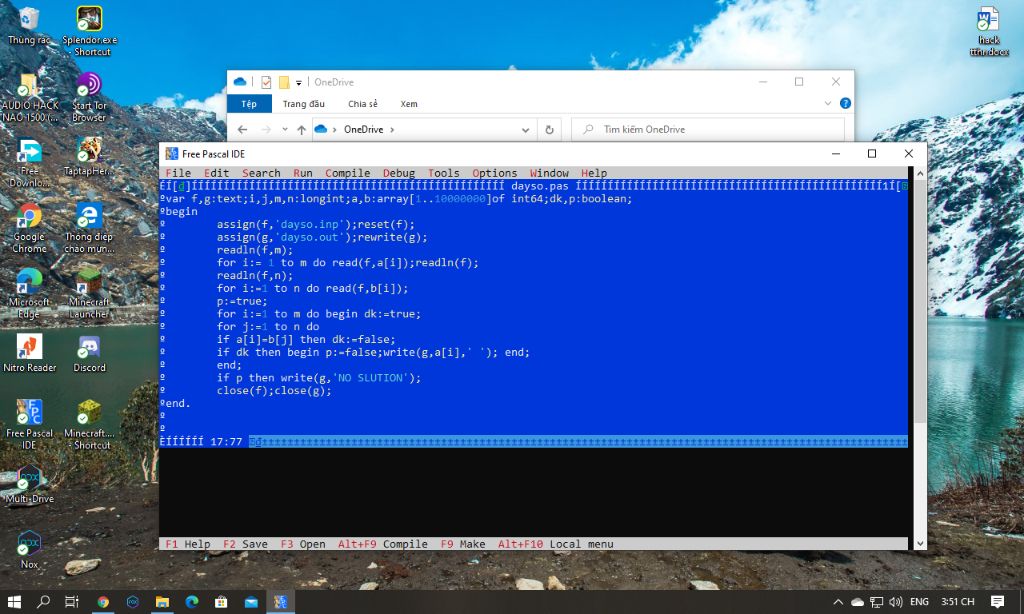The image size is (1024, 614).
Task: Select the hack tthn.docx desktop file
Action: click(988, 31)
